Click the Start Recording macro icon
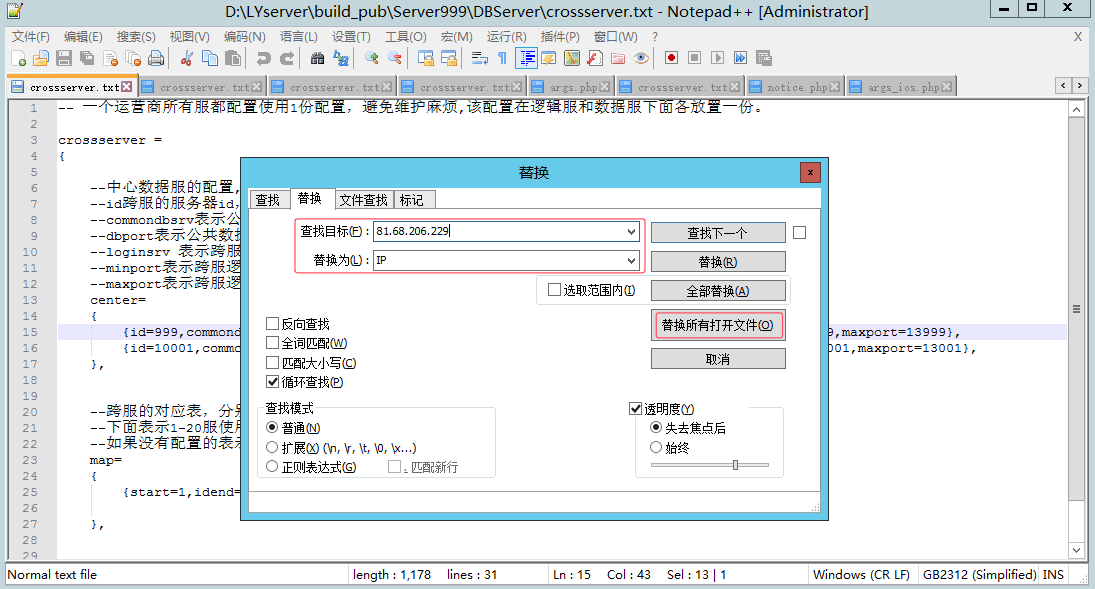The width and height of the screenshot is (1095, 589). 671,58
